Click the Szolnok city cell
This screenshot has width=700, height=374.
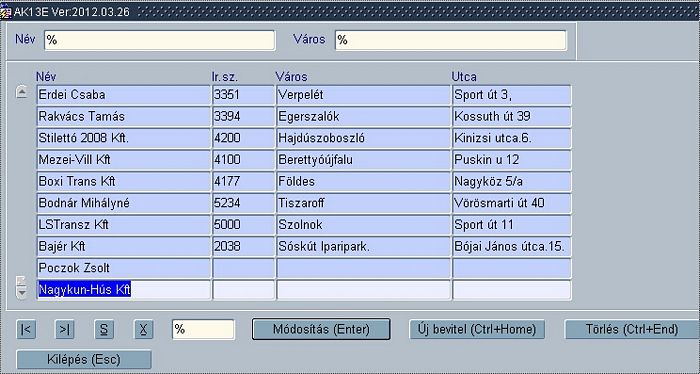pyautogui.click(x=363, y=225)
